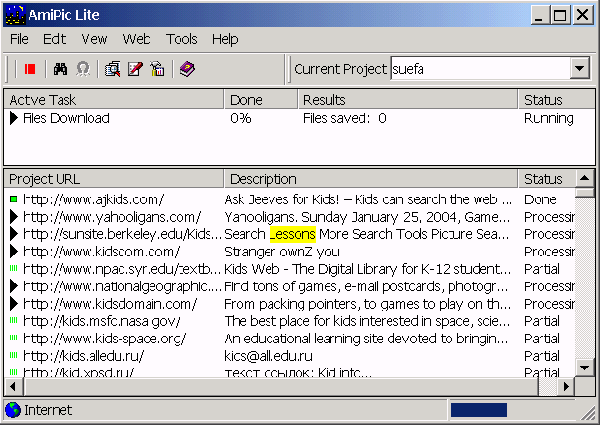Screen dimensions: 600x425
Task: Click the arrow icon beside sunsite.berkeley.edu
Action: (x=14, y=234)
